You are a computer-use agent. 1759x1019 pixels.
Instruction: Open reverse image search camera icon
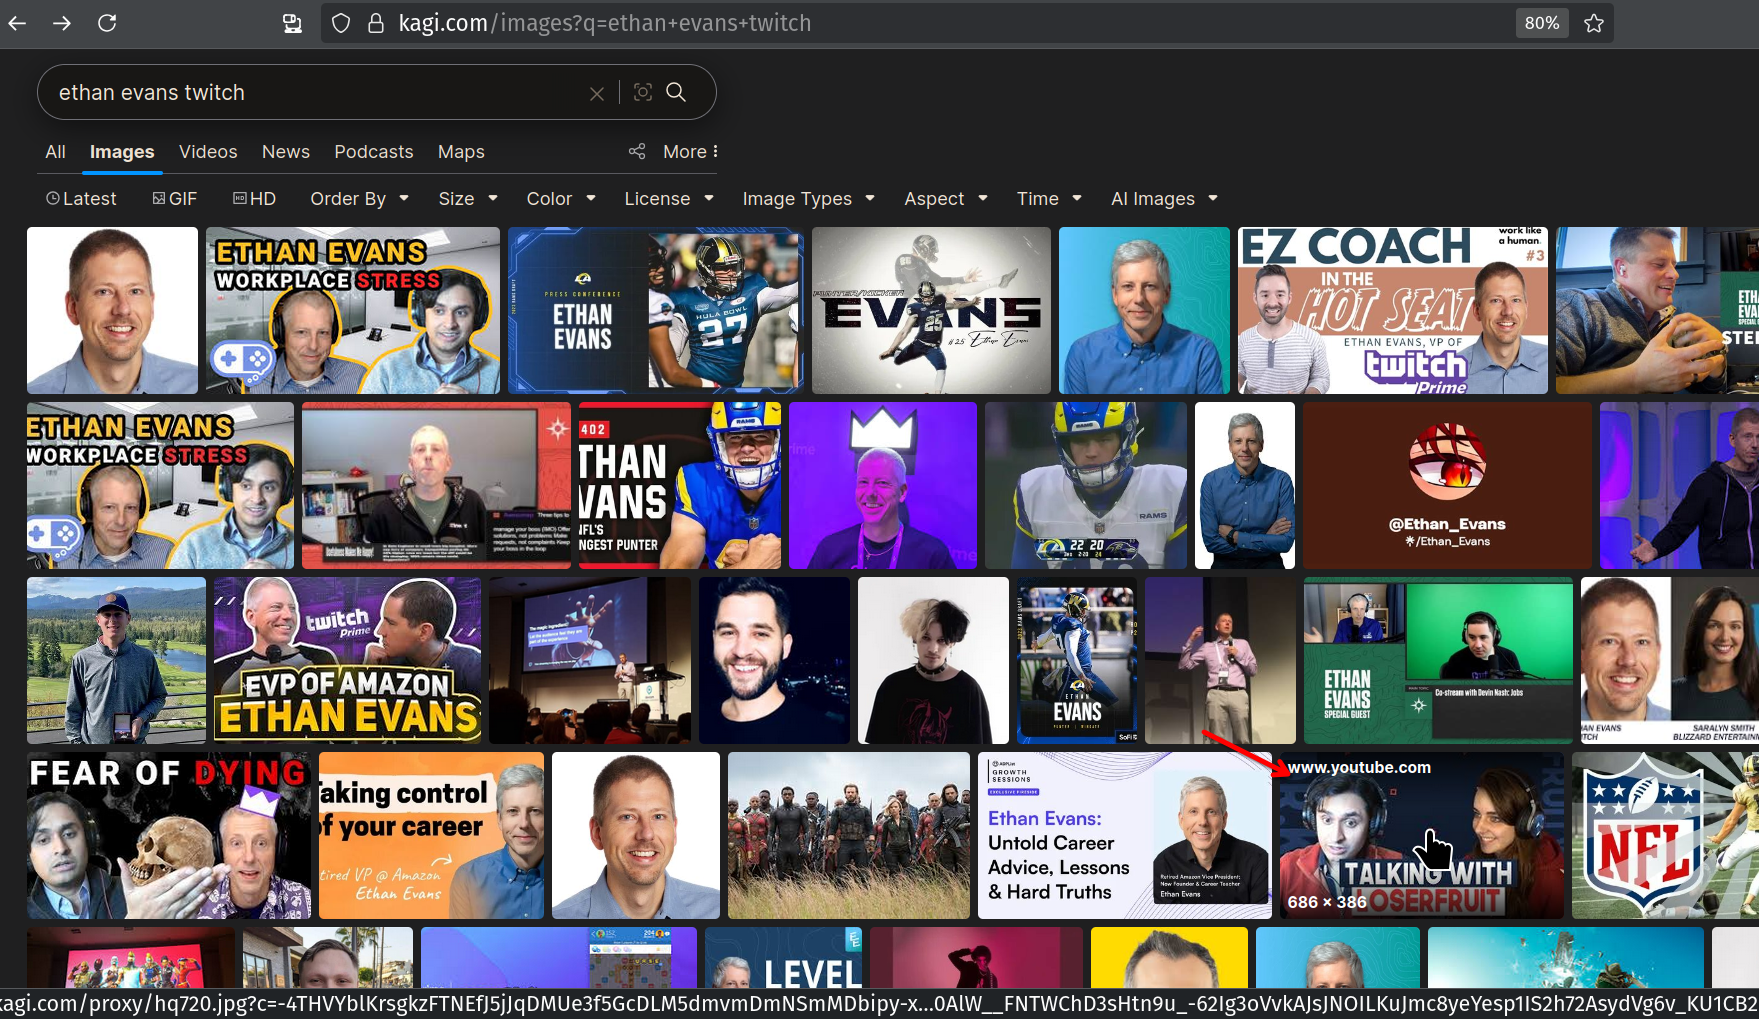click(x=643, y=92)
